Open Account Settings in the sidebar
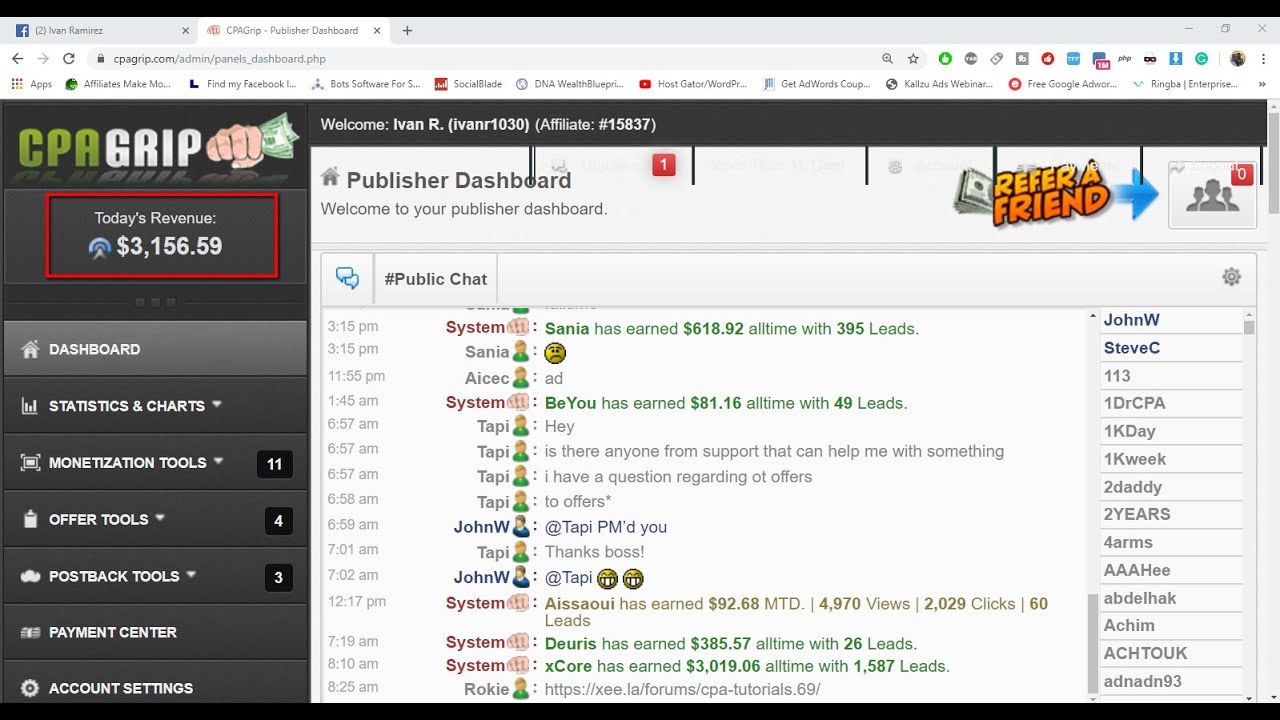1280x720 pixels. [x=155, y=688]
